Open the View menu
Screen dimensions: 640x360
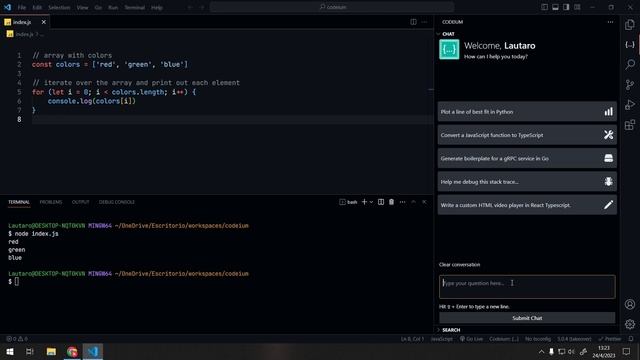tap(82, 7)
